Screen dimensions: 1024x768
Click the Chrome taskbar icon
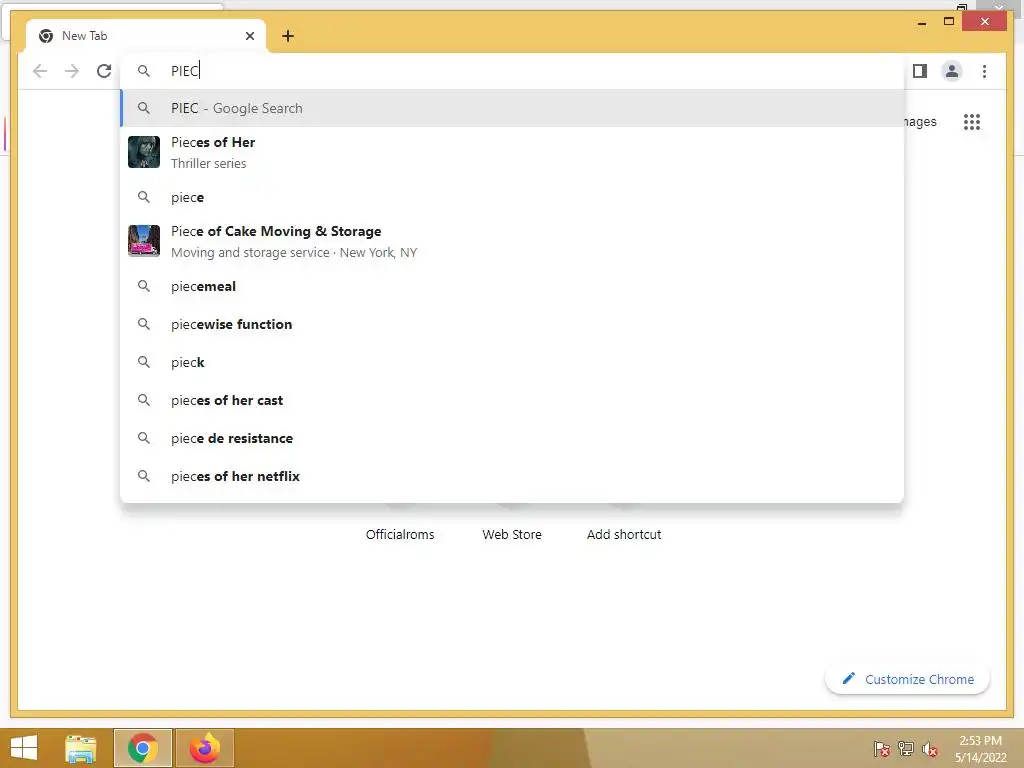click(x=143, y=748)
